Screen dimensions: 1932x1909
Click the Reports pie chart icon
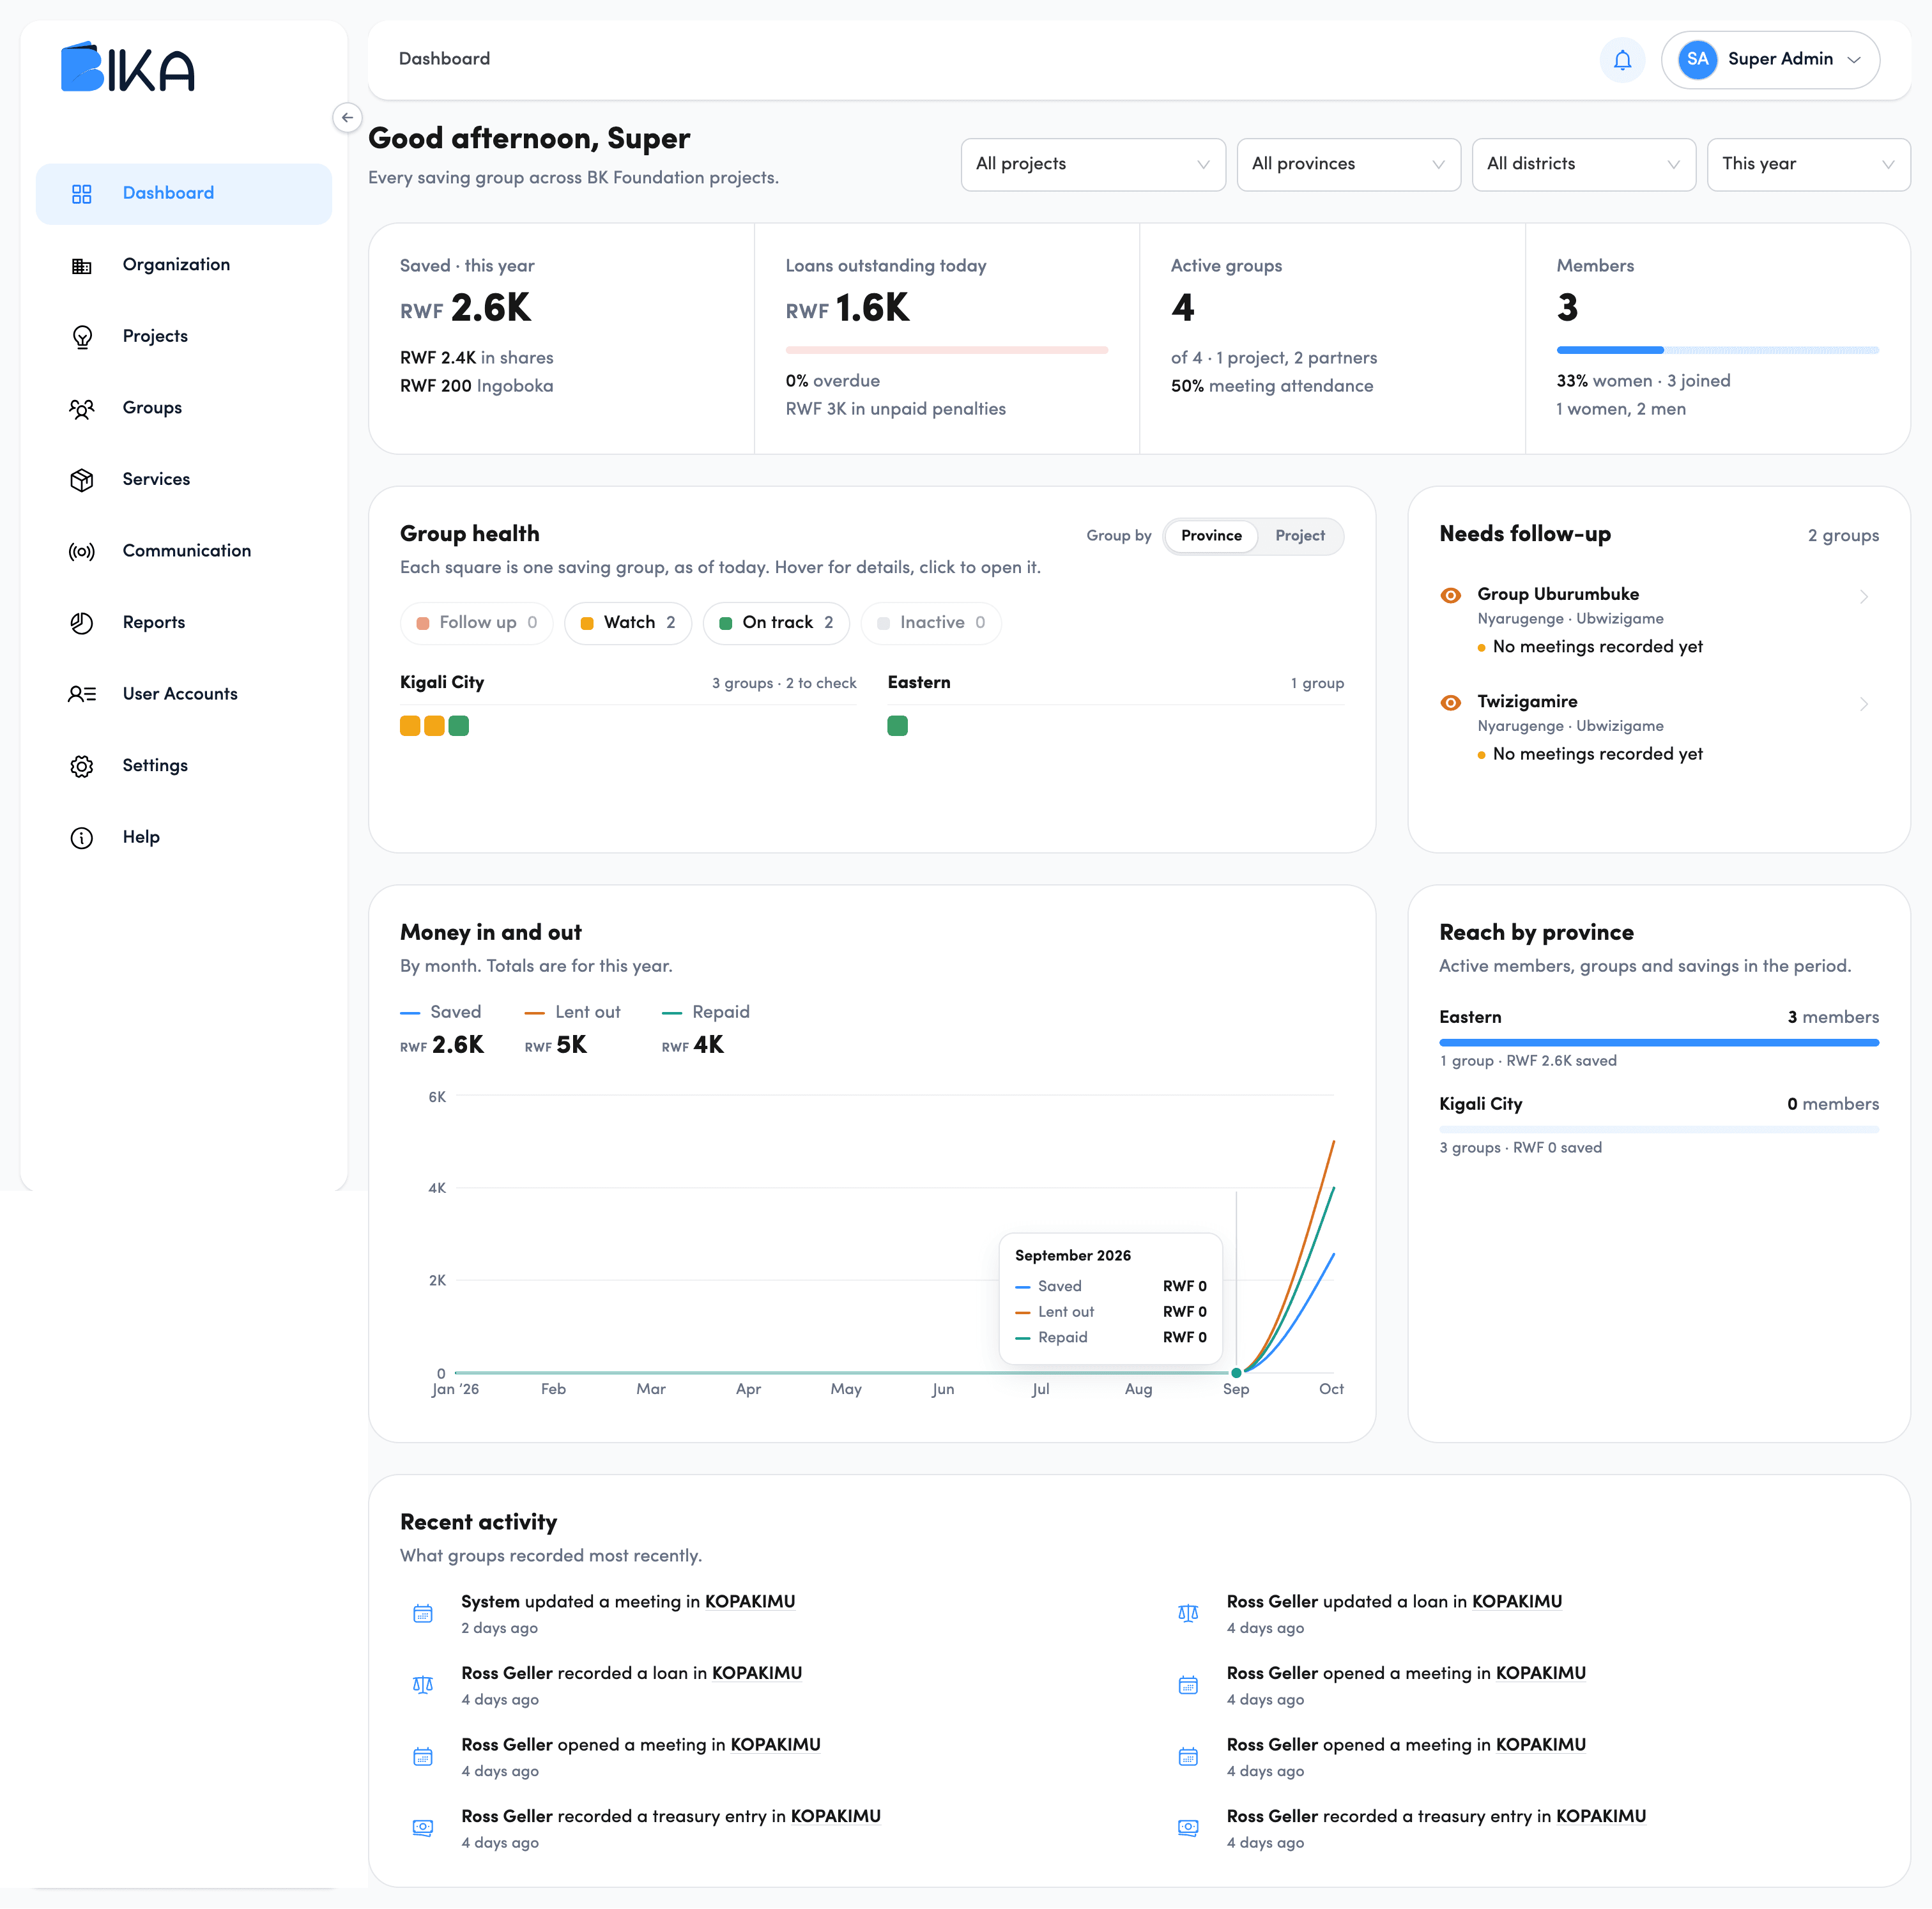(82, 623)
